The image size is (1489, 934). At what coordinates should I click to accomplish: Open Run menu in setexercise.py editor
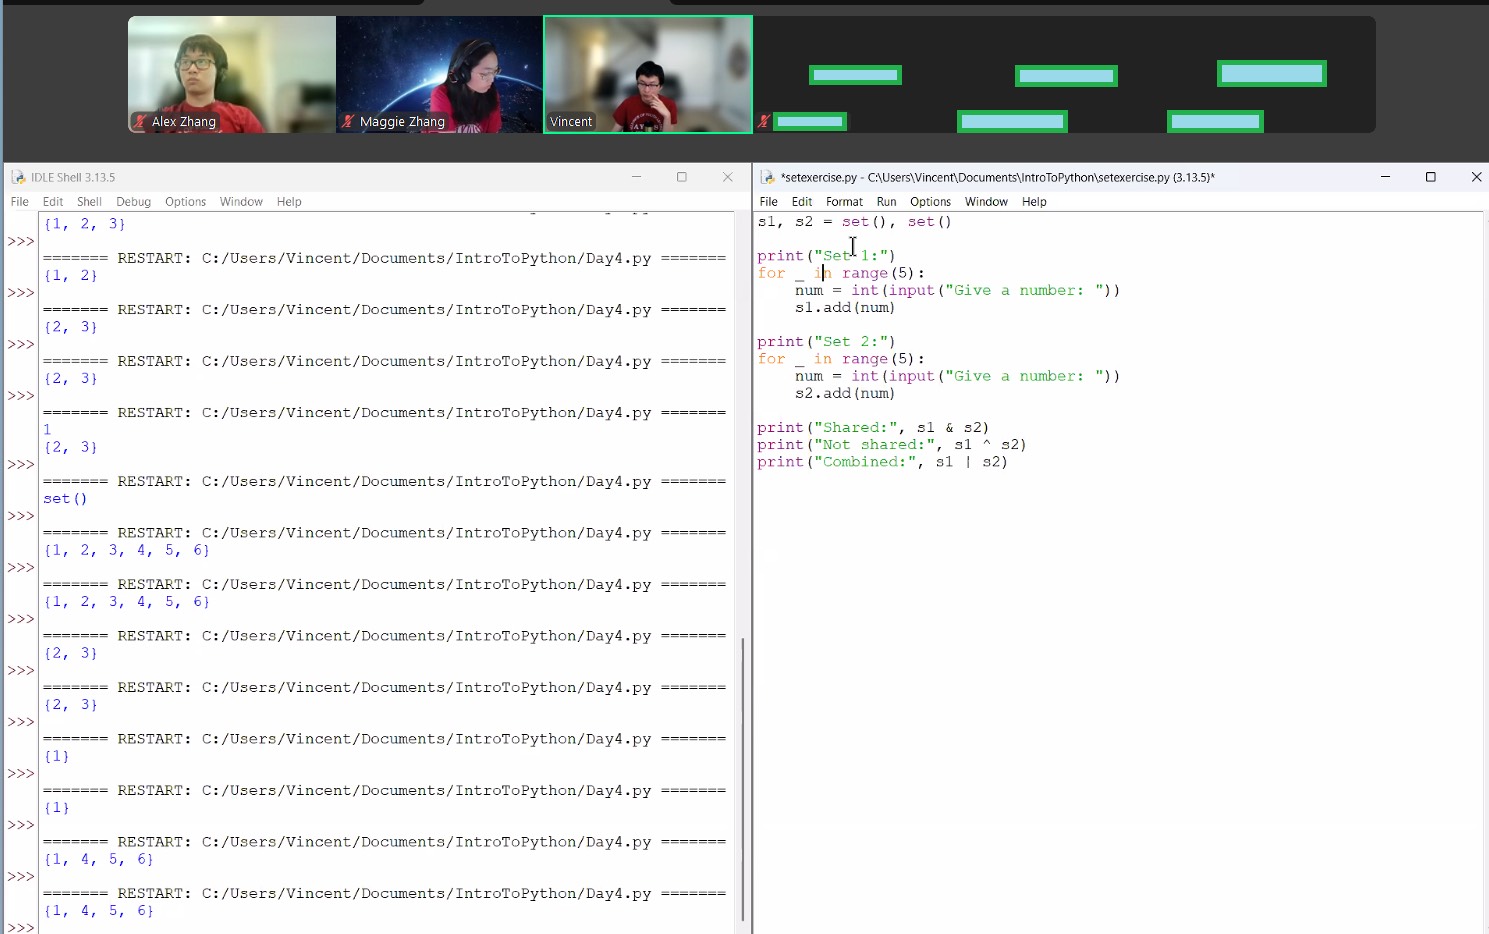coord(886,202)
